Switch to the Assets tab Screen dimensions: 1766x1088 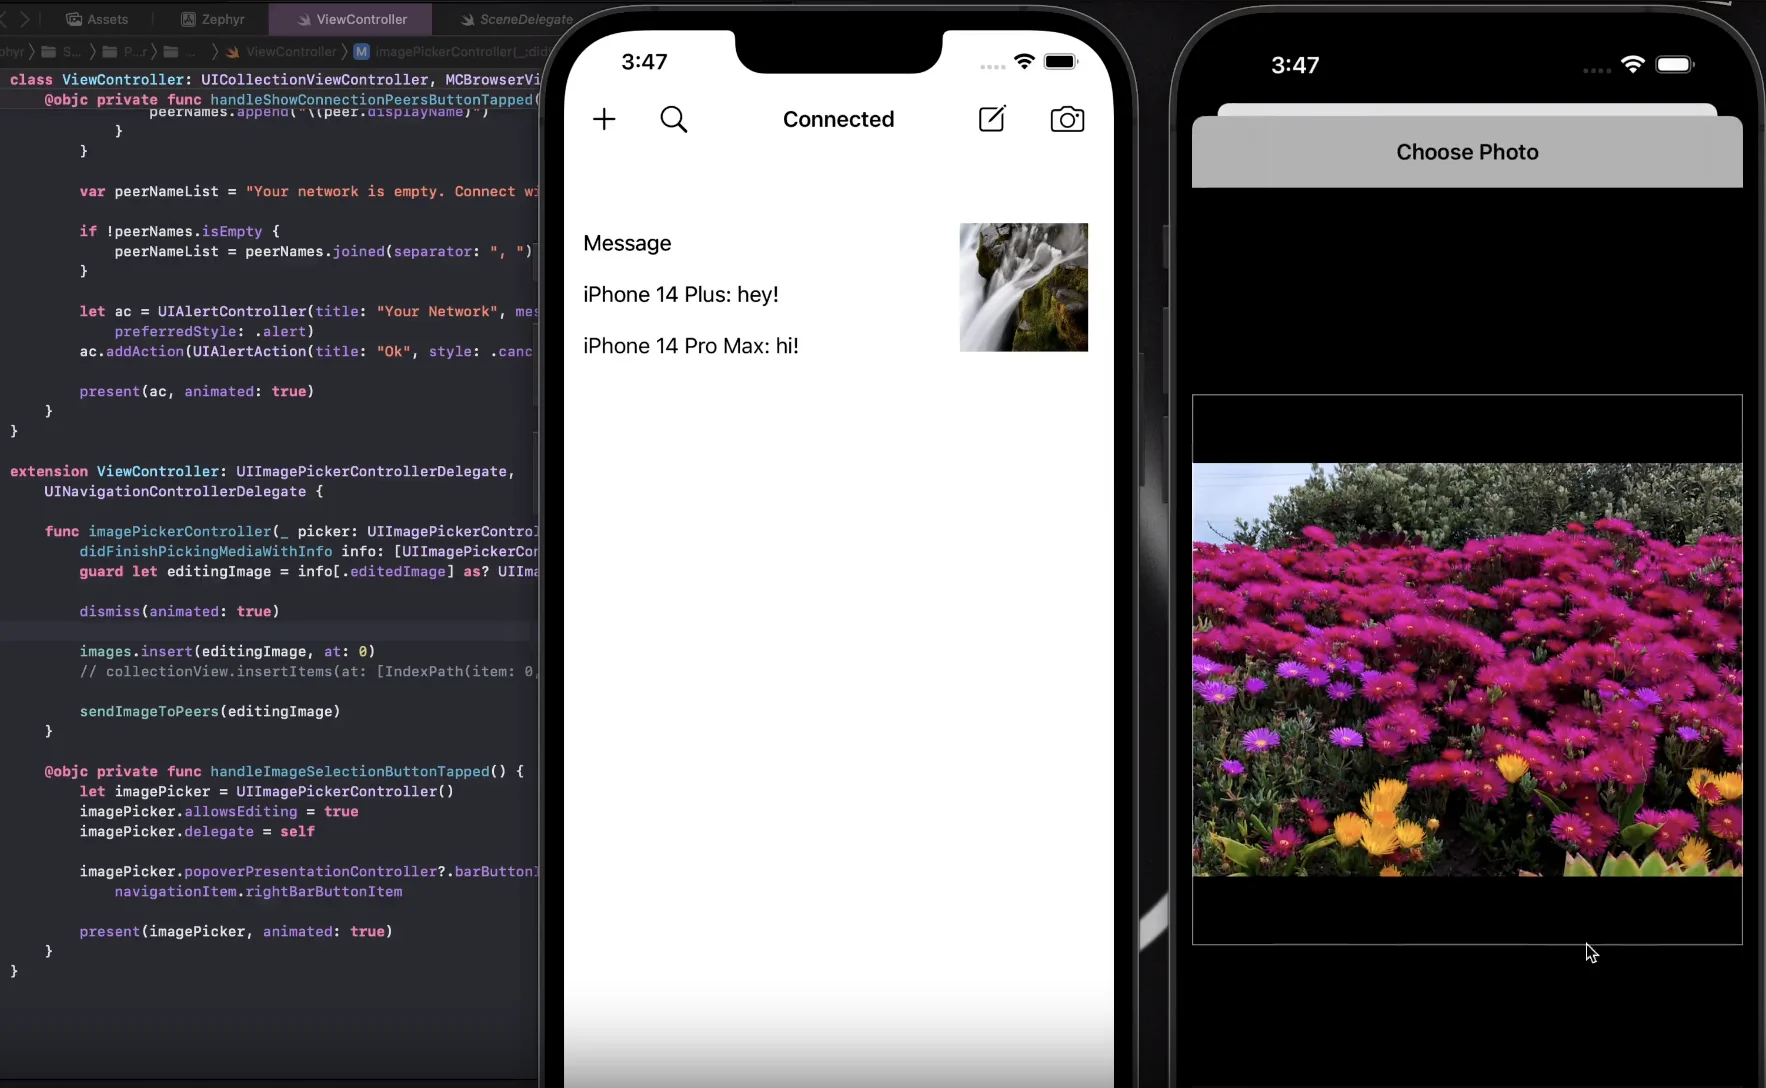click(x=107, y=19)
